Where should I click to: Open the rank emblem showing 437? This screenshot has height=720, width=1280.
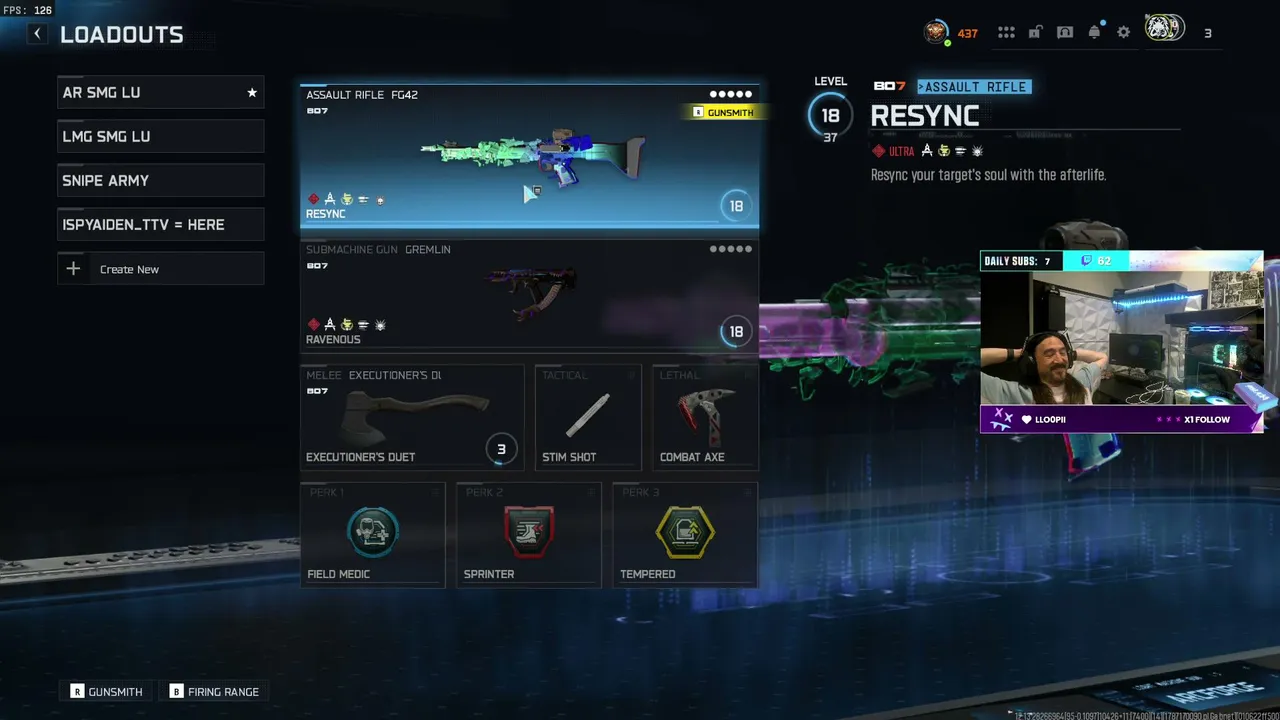point(936,32)
